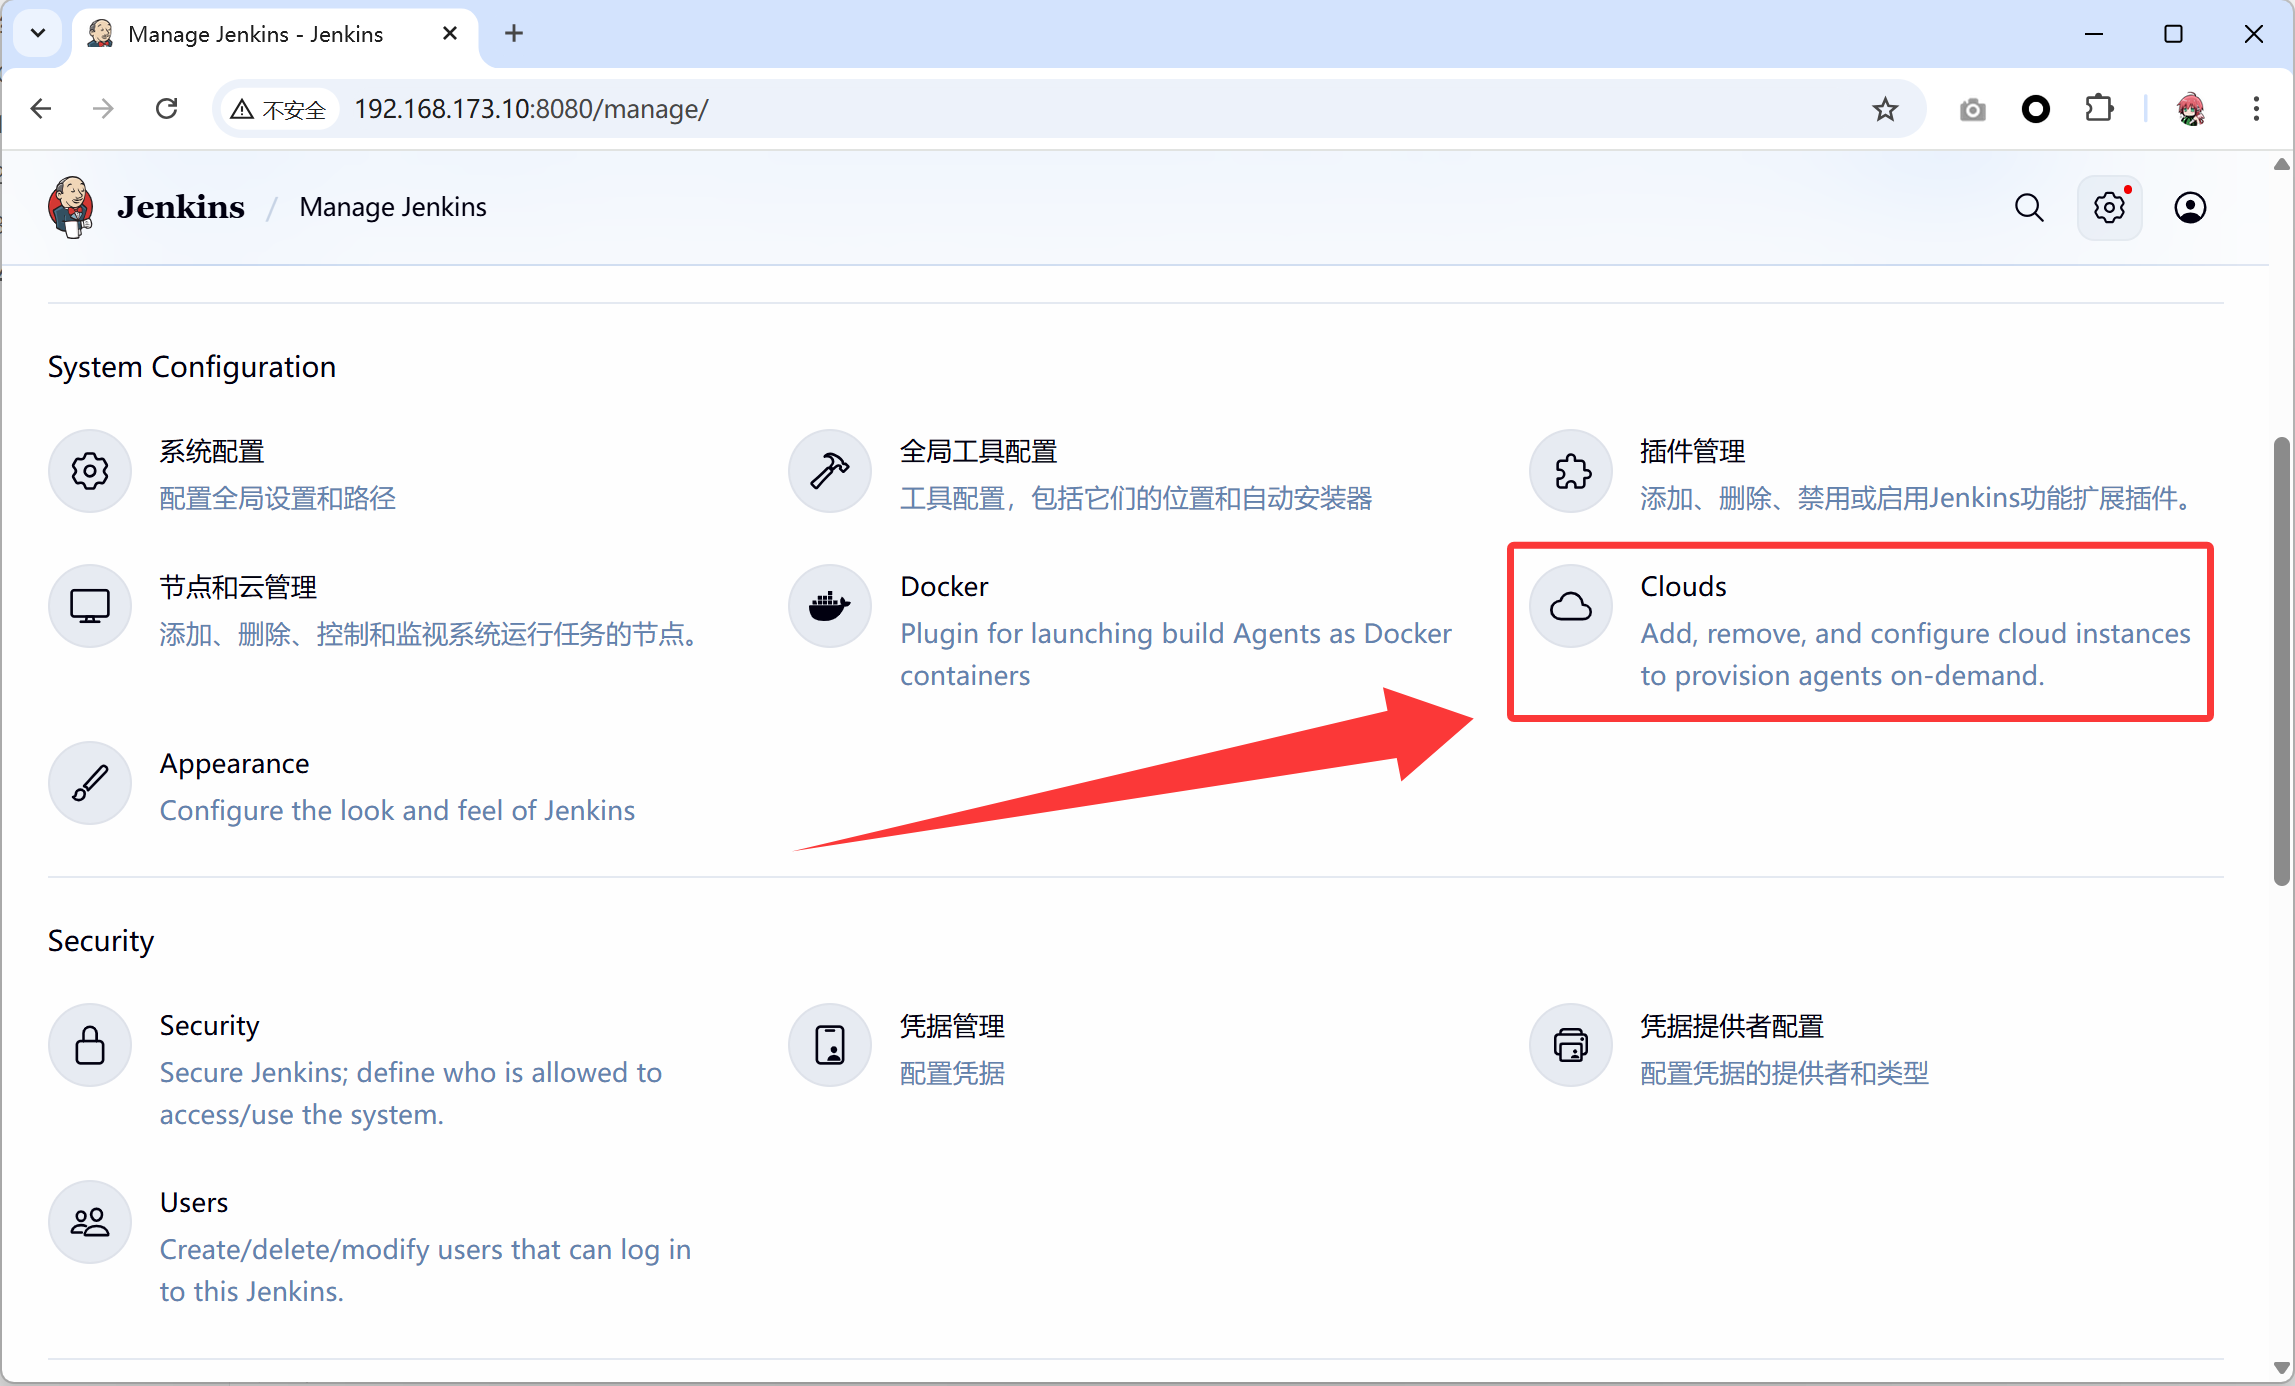Open the Security padlock icon

90,1045
